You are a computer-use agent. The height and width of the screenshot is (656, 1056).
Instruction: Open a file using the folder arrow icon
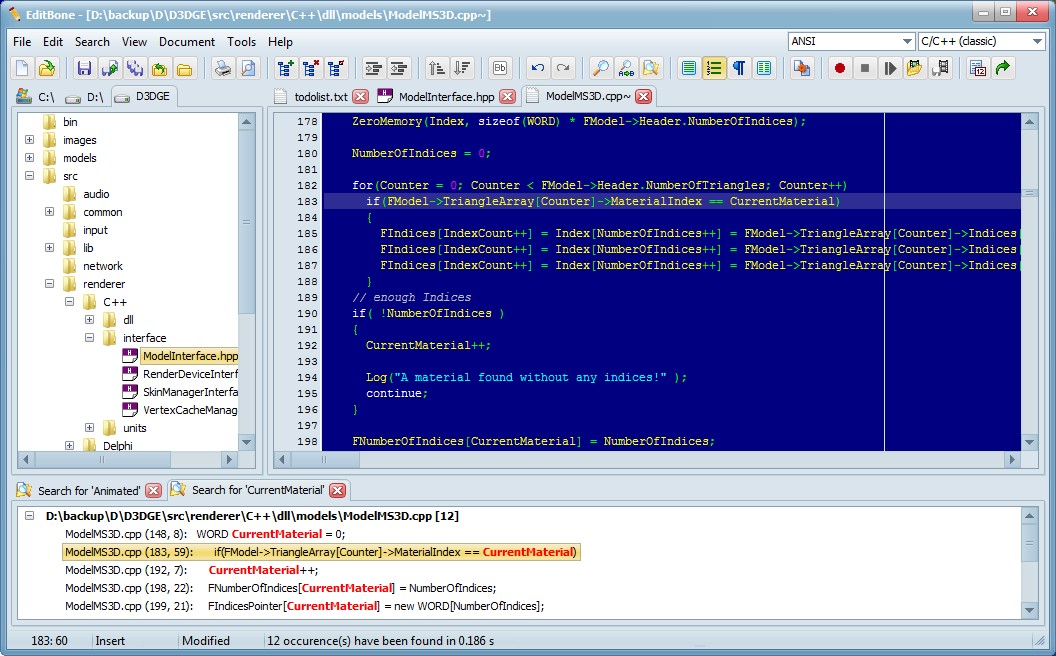click(x=47, y=68)
